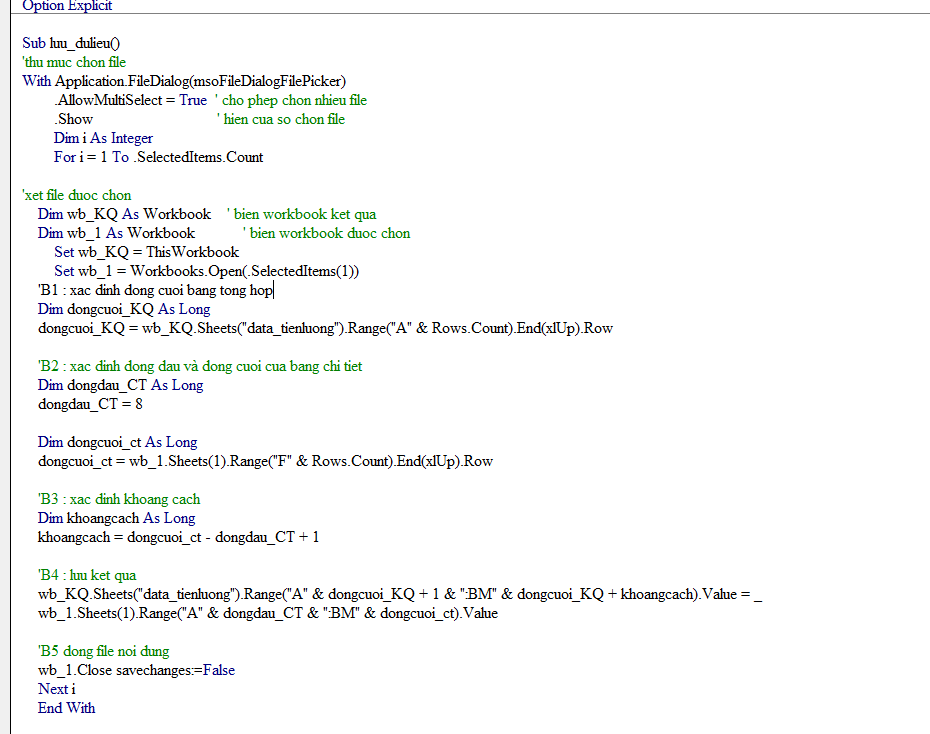Click the 'Dim i As Integer' line
Viewport: 930px width, 734px height.
(103, 138)
